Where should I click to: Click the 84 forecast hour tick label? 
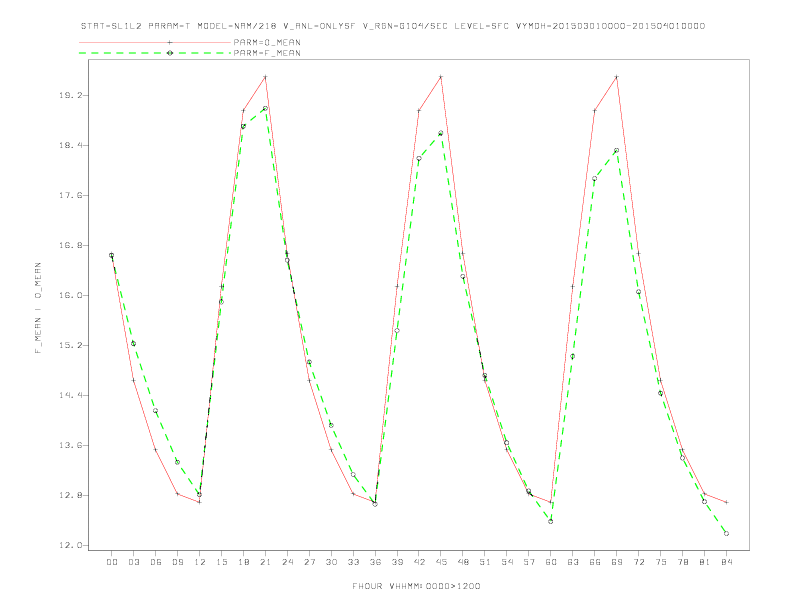click(726, 562)
